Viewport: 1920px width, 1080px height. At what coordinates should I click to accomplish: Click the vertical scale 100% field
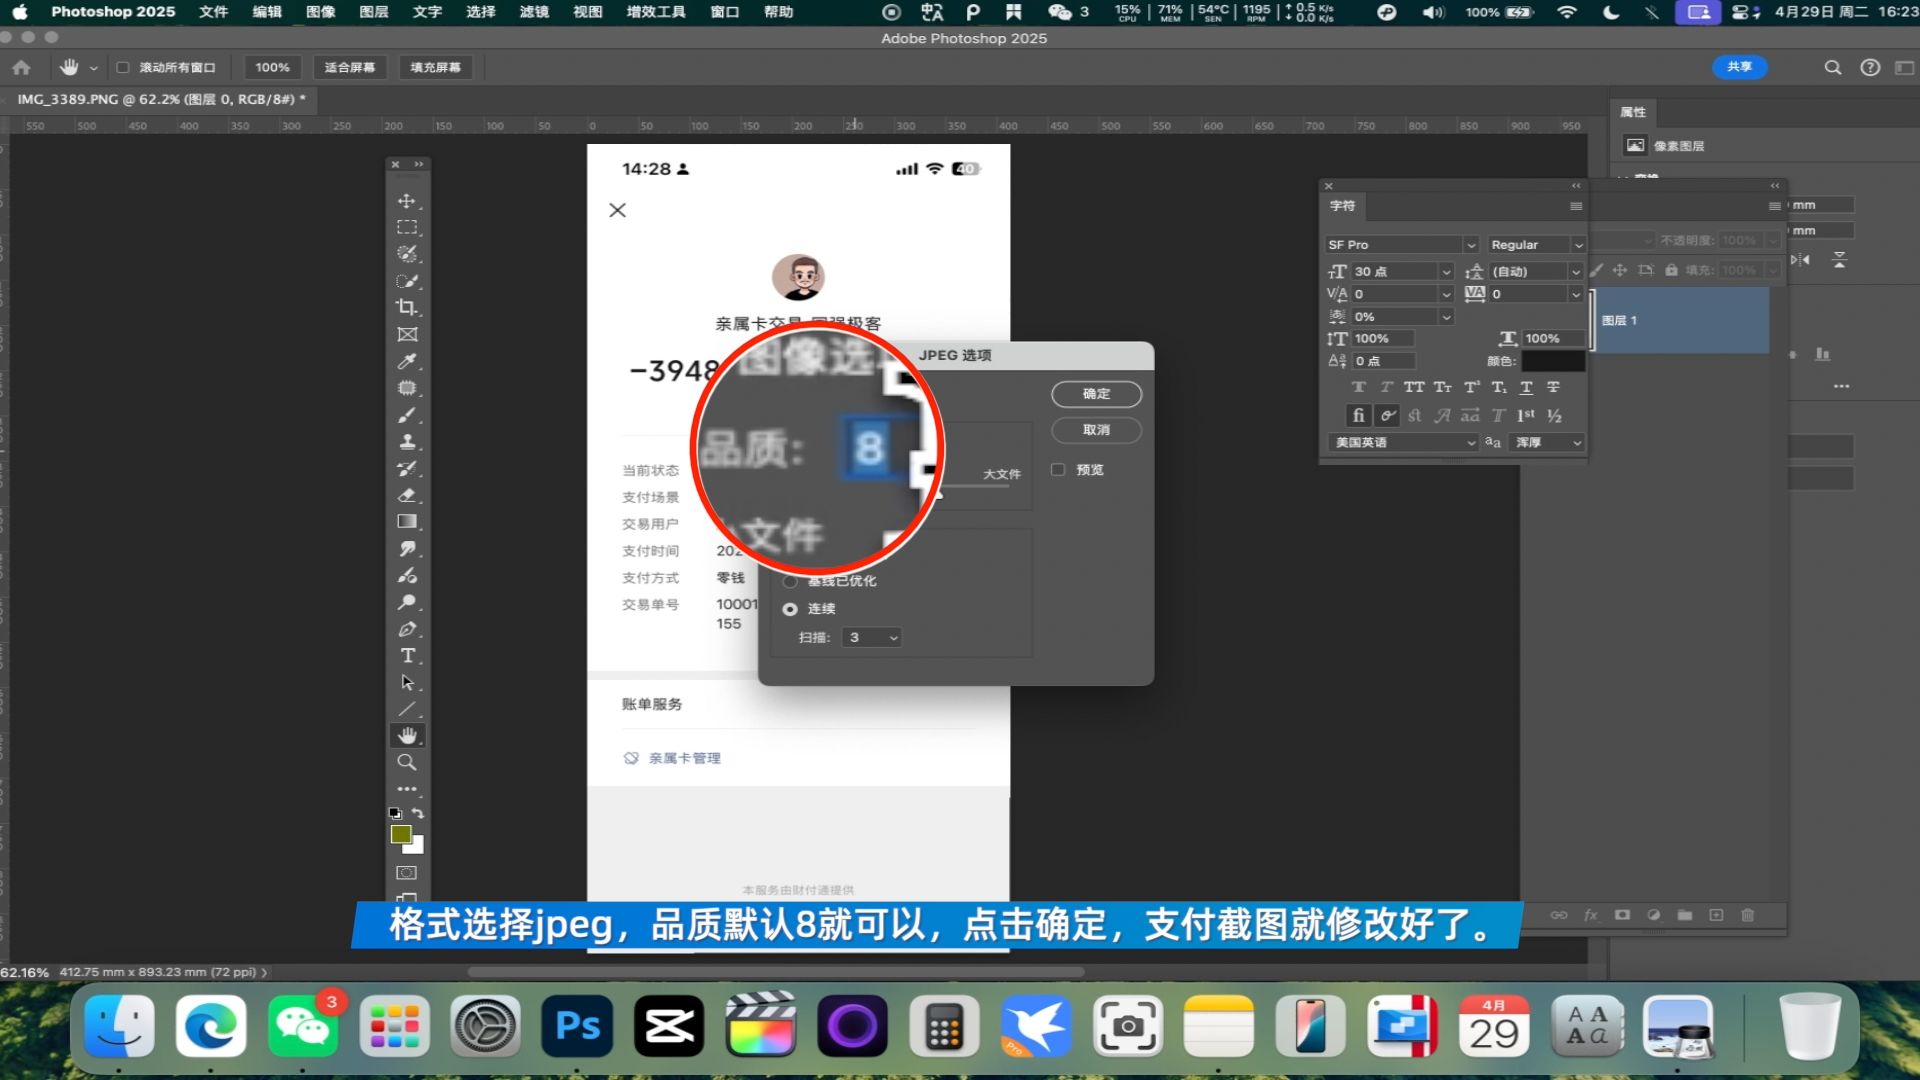tap(1383, 339)
